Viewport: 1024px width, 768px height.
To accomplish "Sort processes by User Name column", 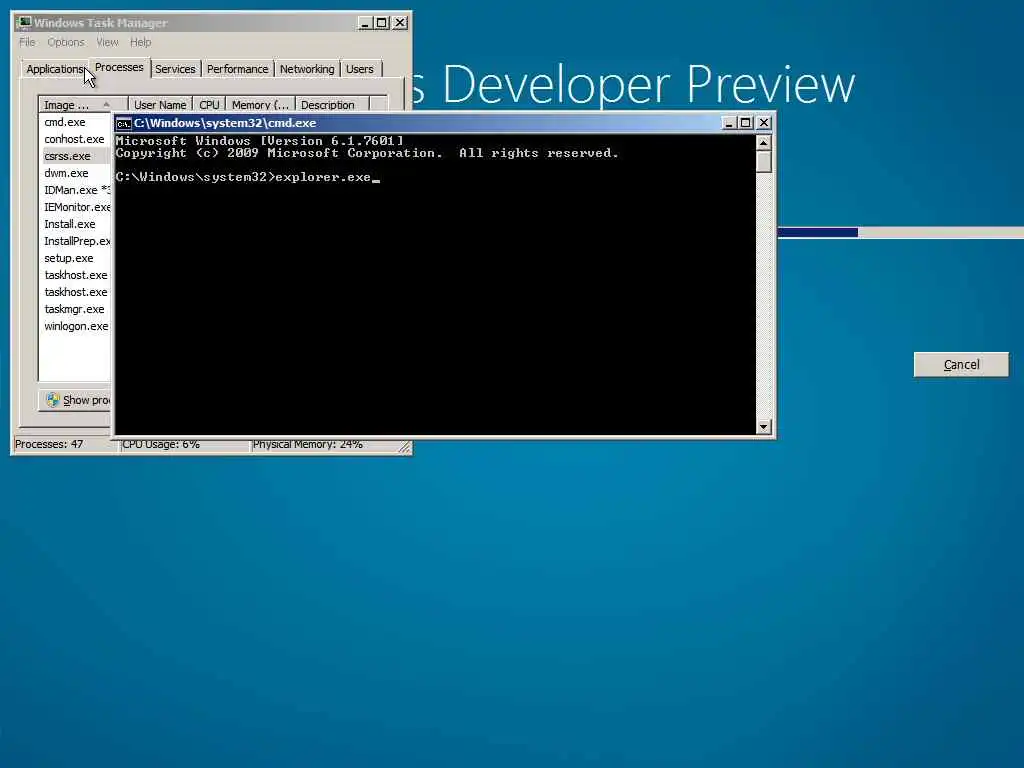I will 160,104.
